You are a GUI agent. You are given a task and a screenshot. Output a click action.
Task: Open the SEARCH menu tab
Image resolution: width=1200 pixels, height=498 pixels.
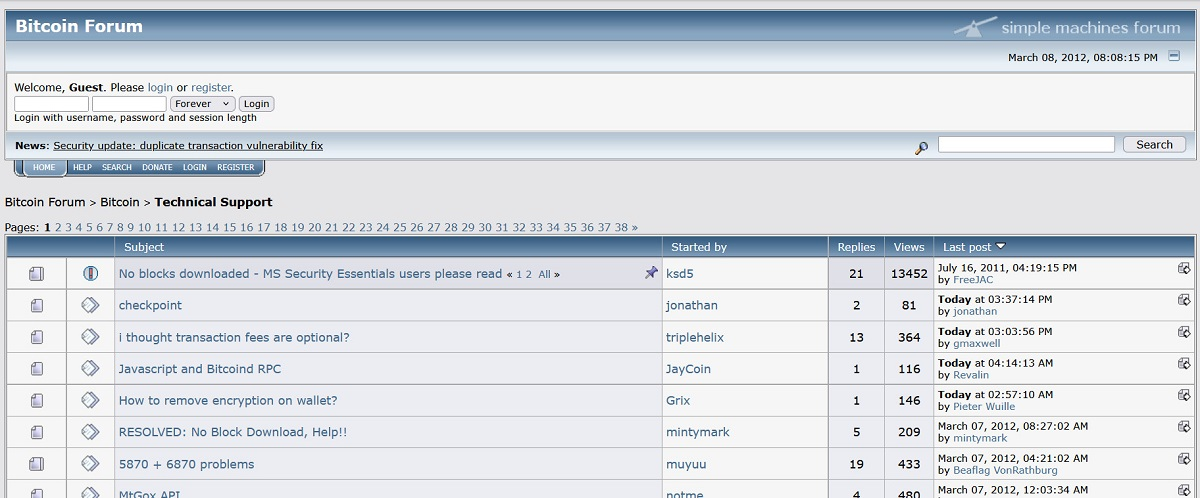(117, 167)
